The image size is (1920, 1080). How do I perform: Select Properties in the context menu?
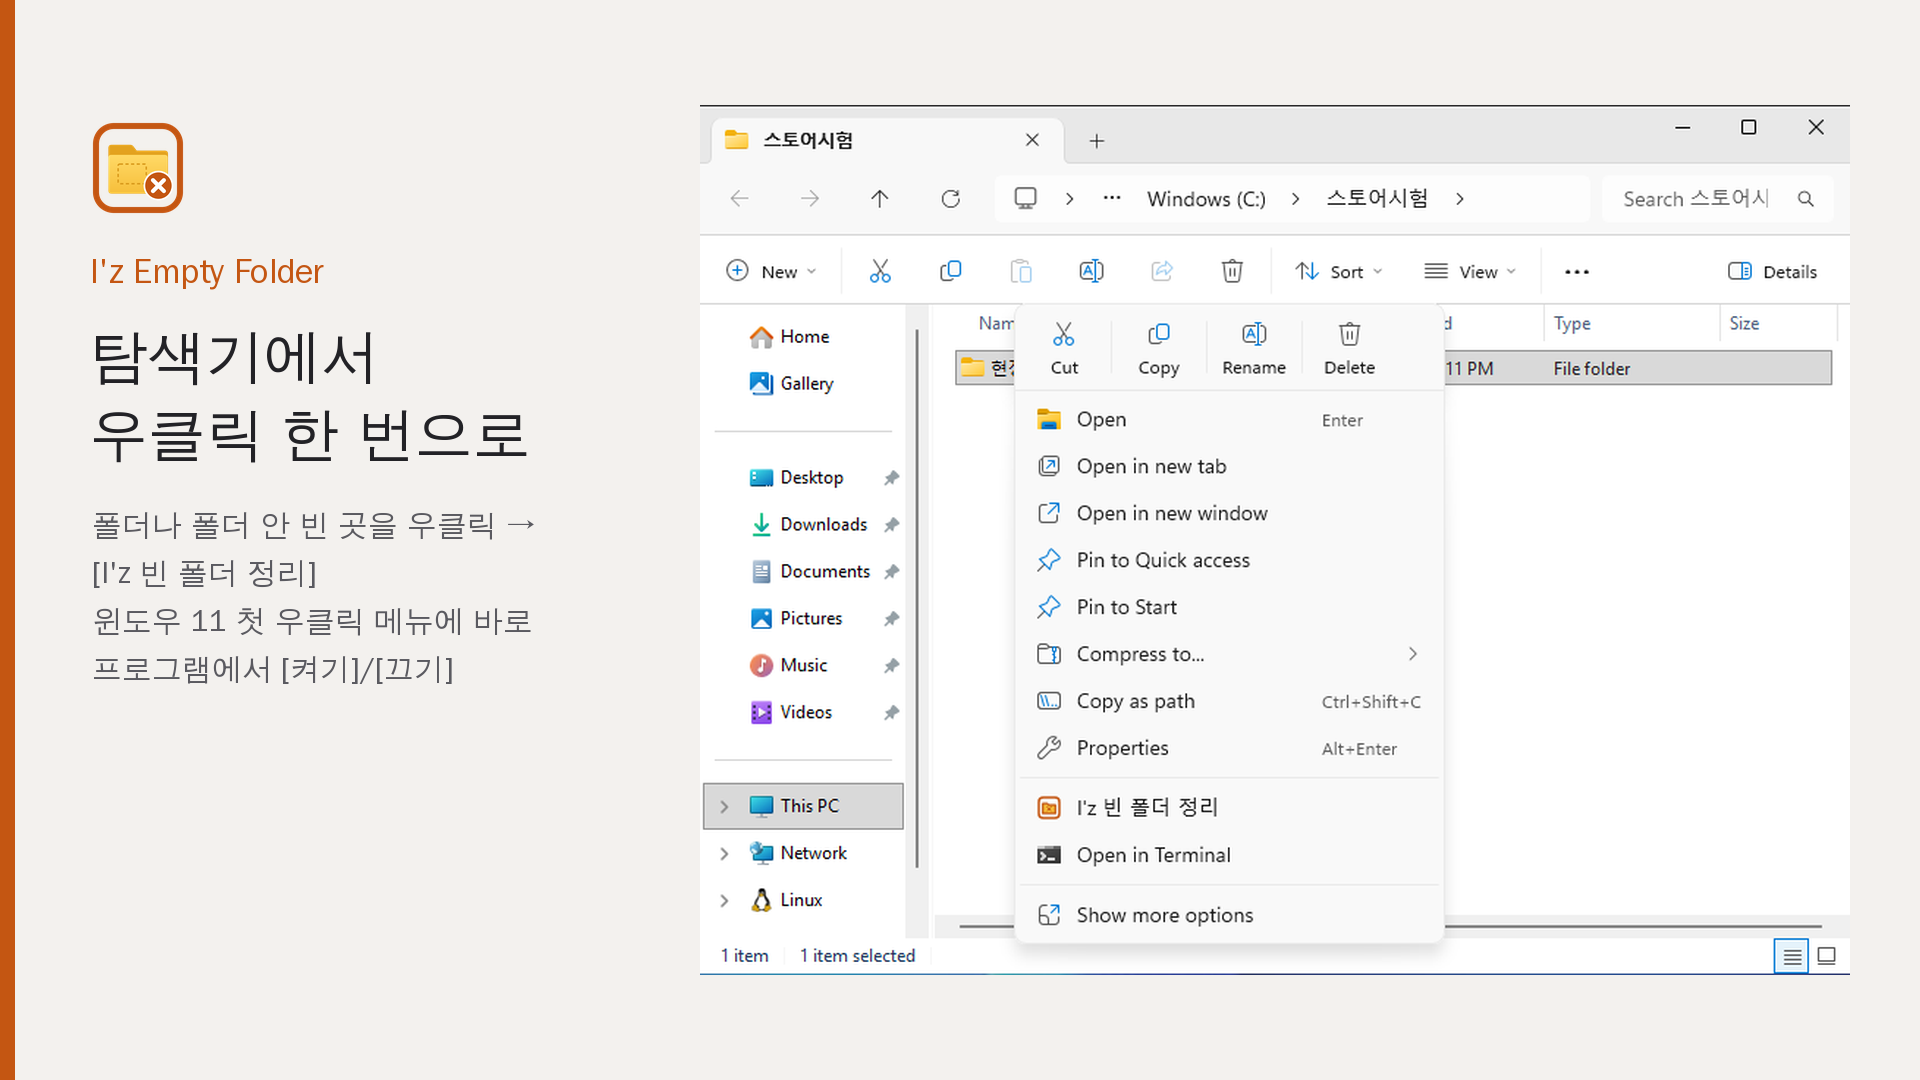[1229, 748]
